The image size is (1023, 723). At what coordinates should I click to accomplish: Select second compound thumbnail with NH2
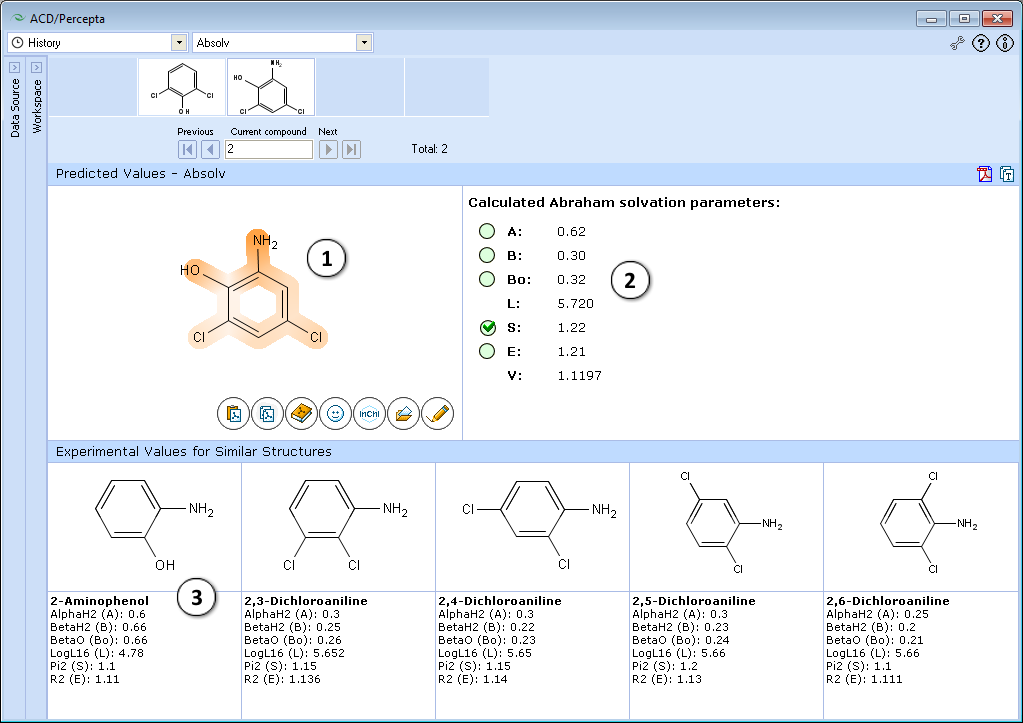tap(271, 87)
